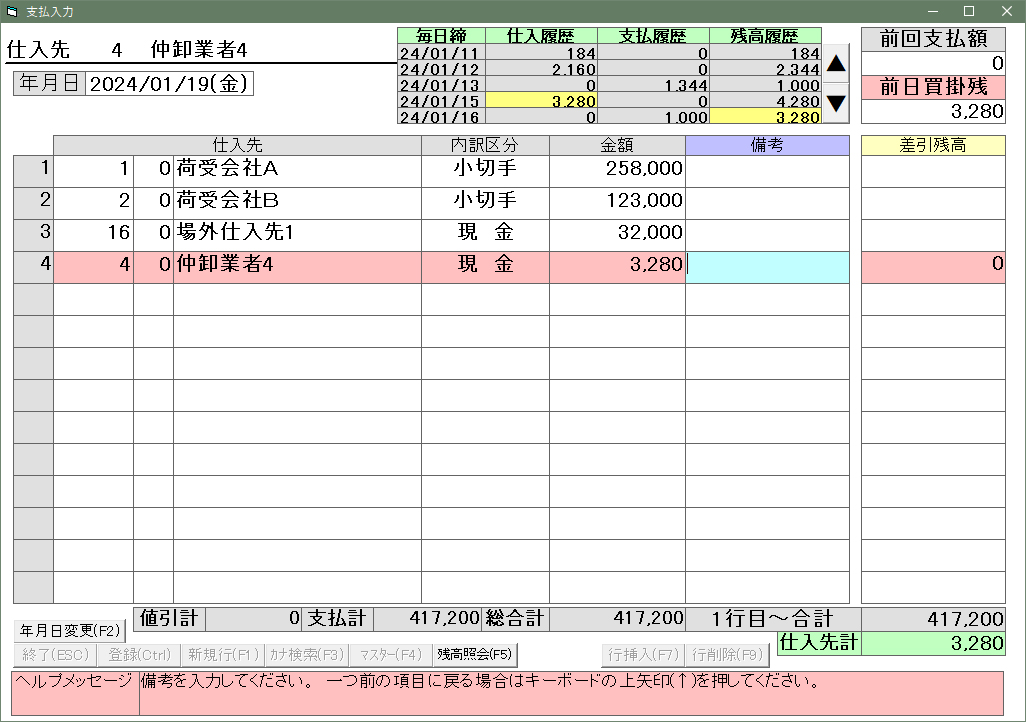This screenshot has height=722, width=1026.
Task: Click the yellow 3,280 仕入履歴 cell
Action: (x=541, y=101)
